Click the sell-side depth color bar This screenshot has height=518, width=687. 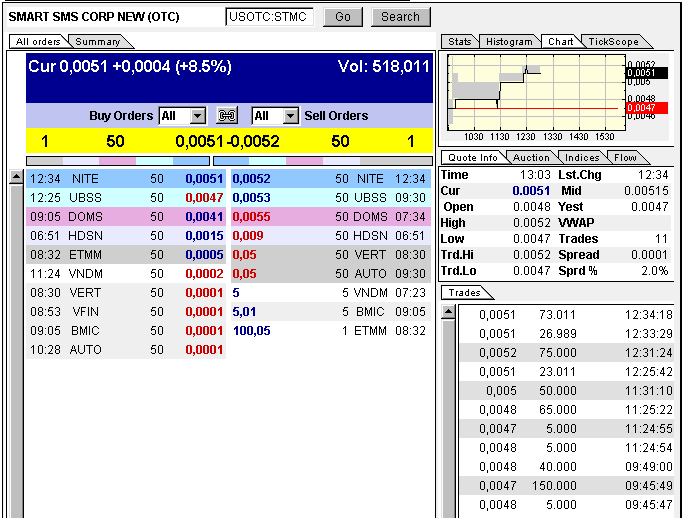coord(323,160)
